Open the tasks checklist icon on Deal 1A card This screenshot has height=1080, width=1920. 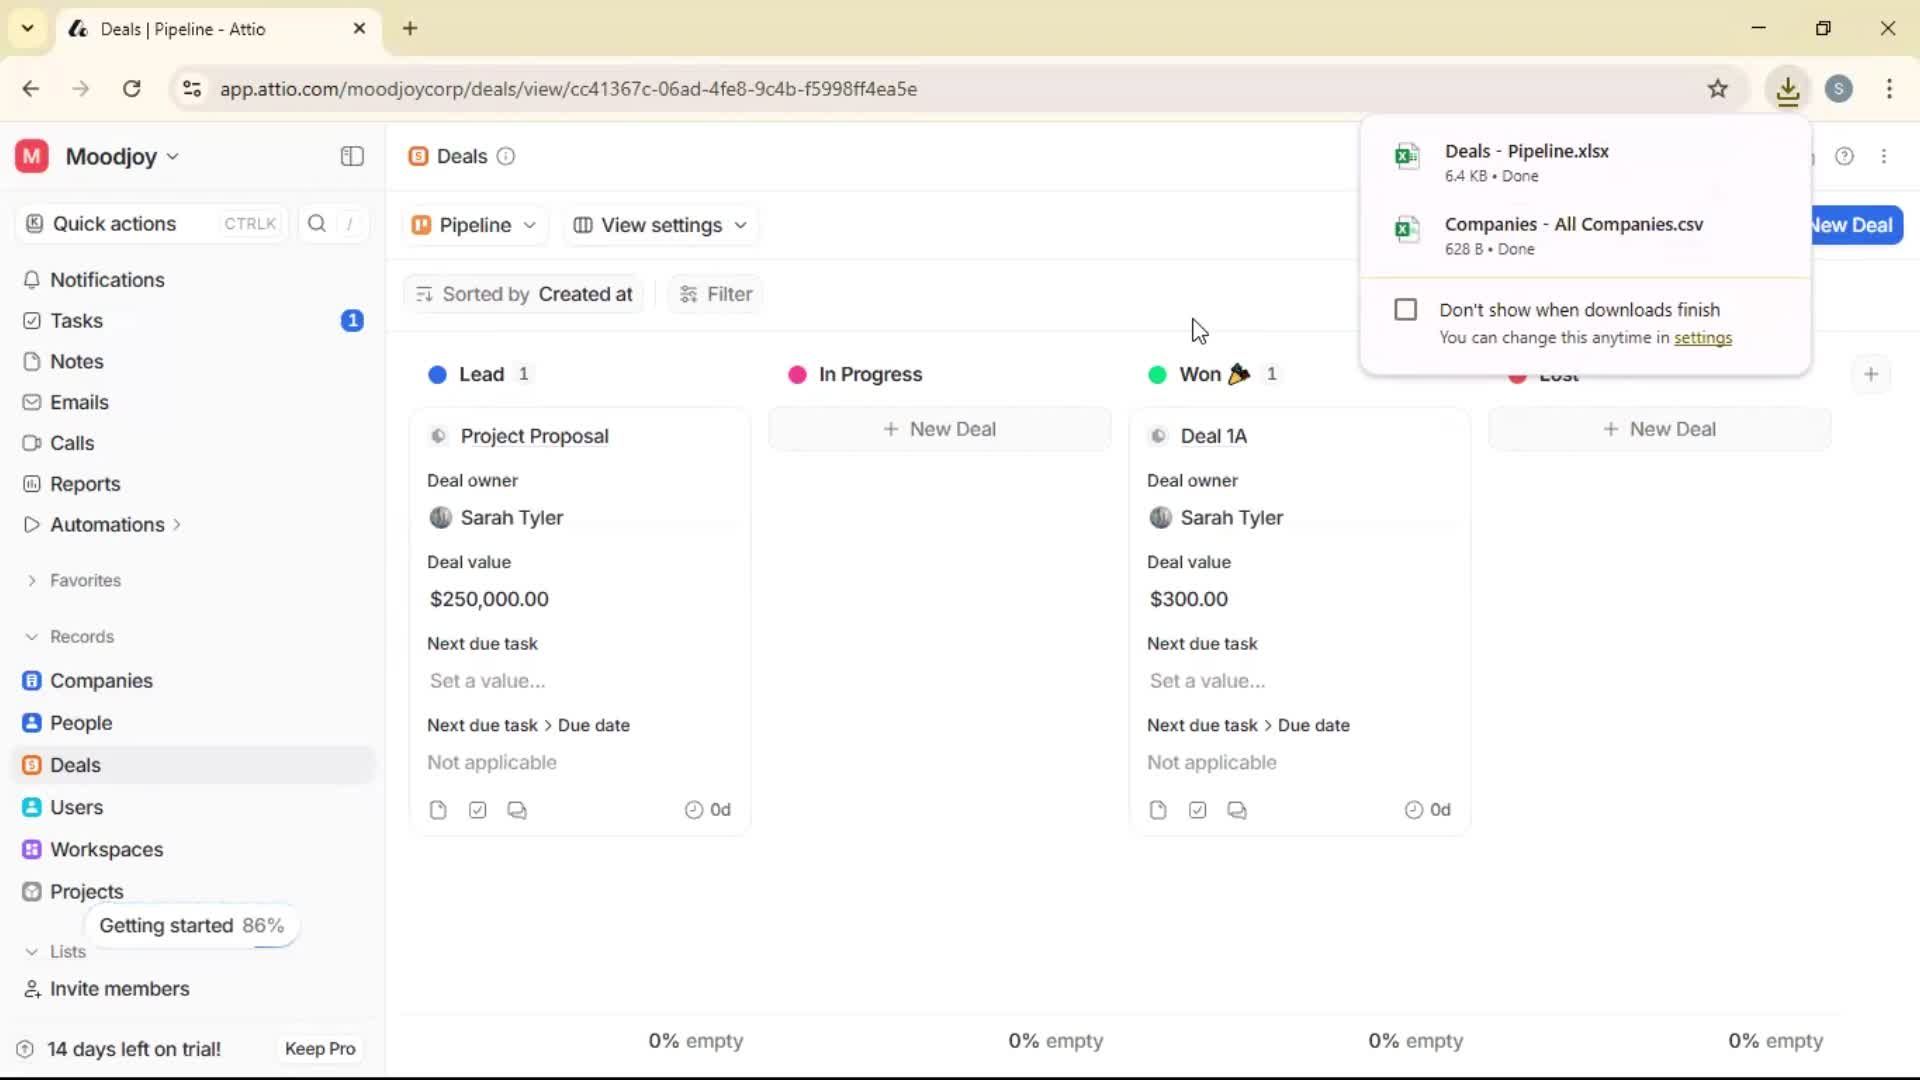click(1197, 810)
